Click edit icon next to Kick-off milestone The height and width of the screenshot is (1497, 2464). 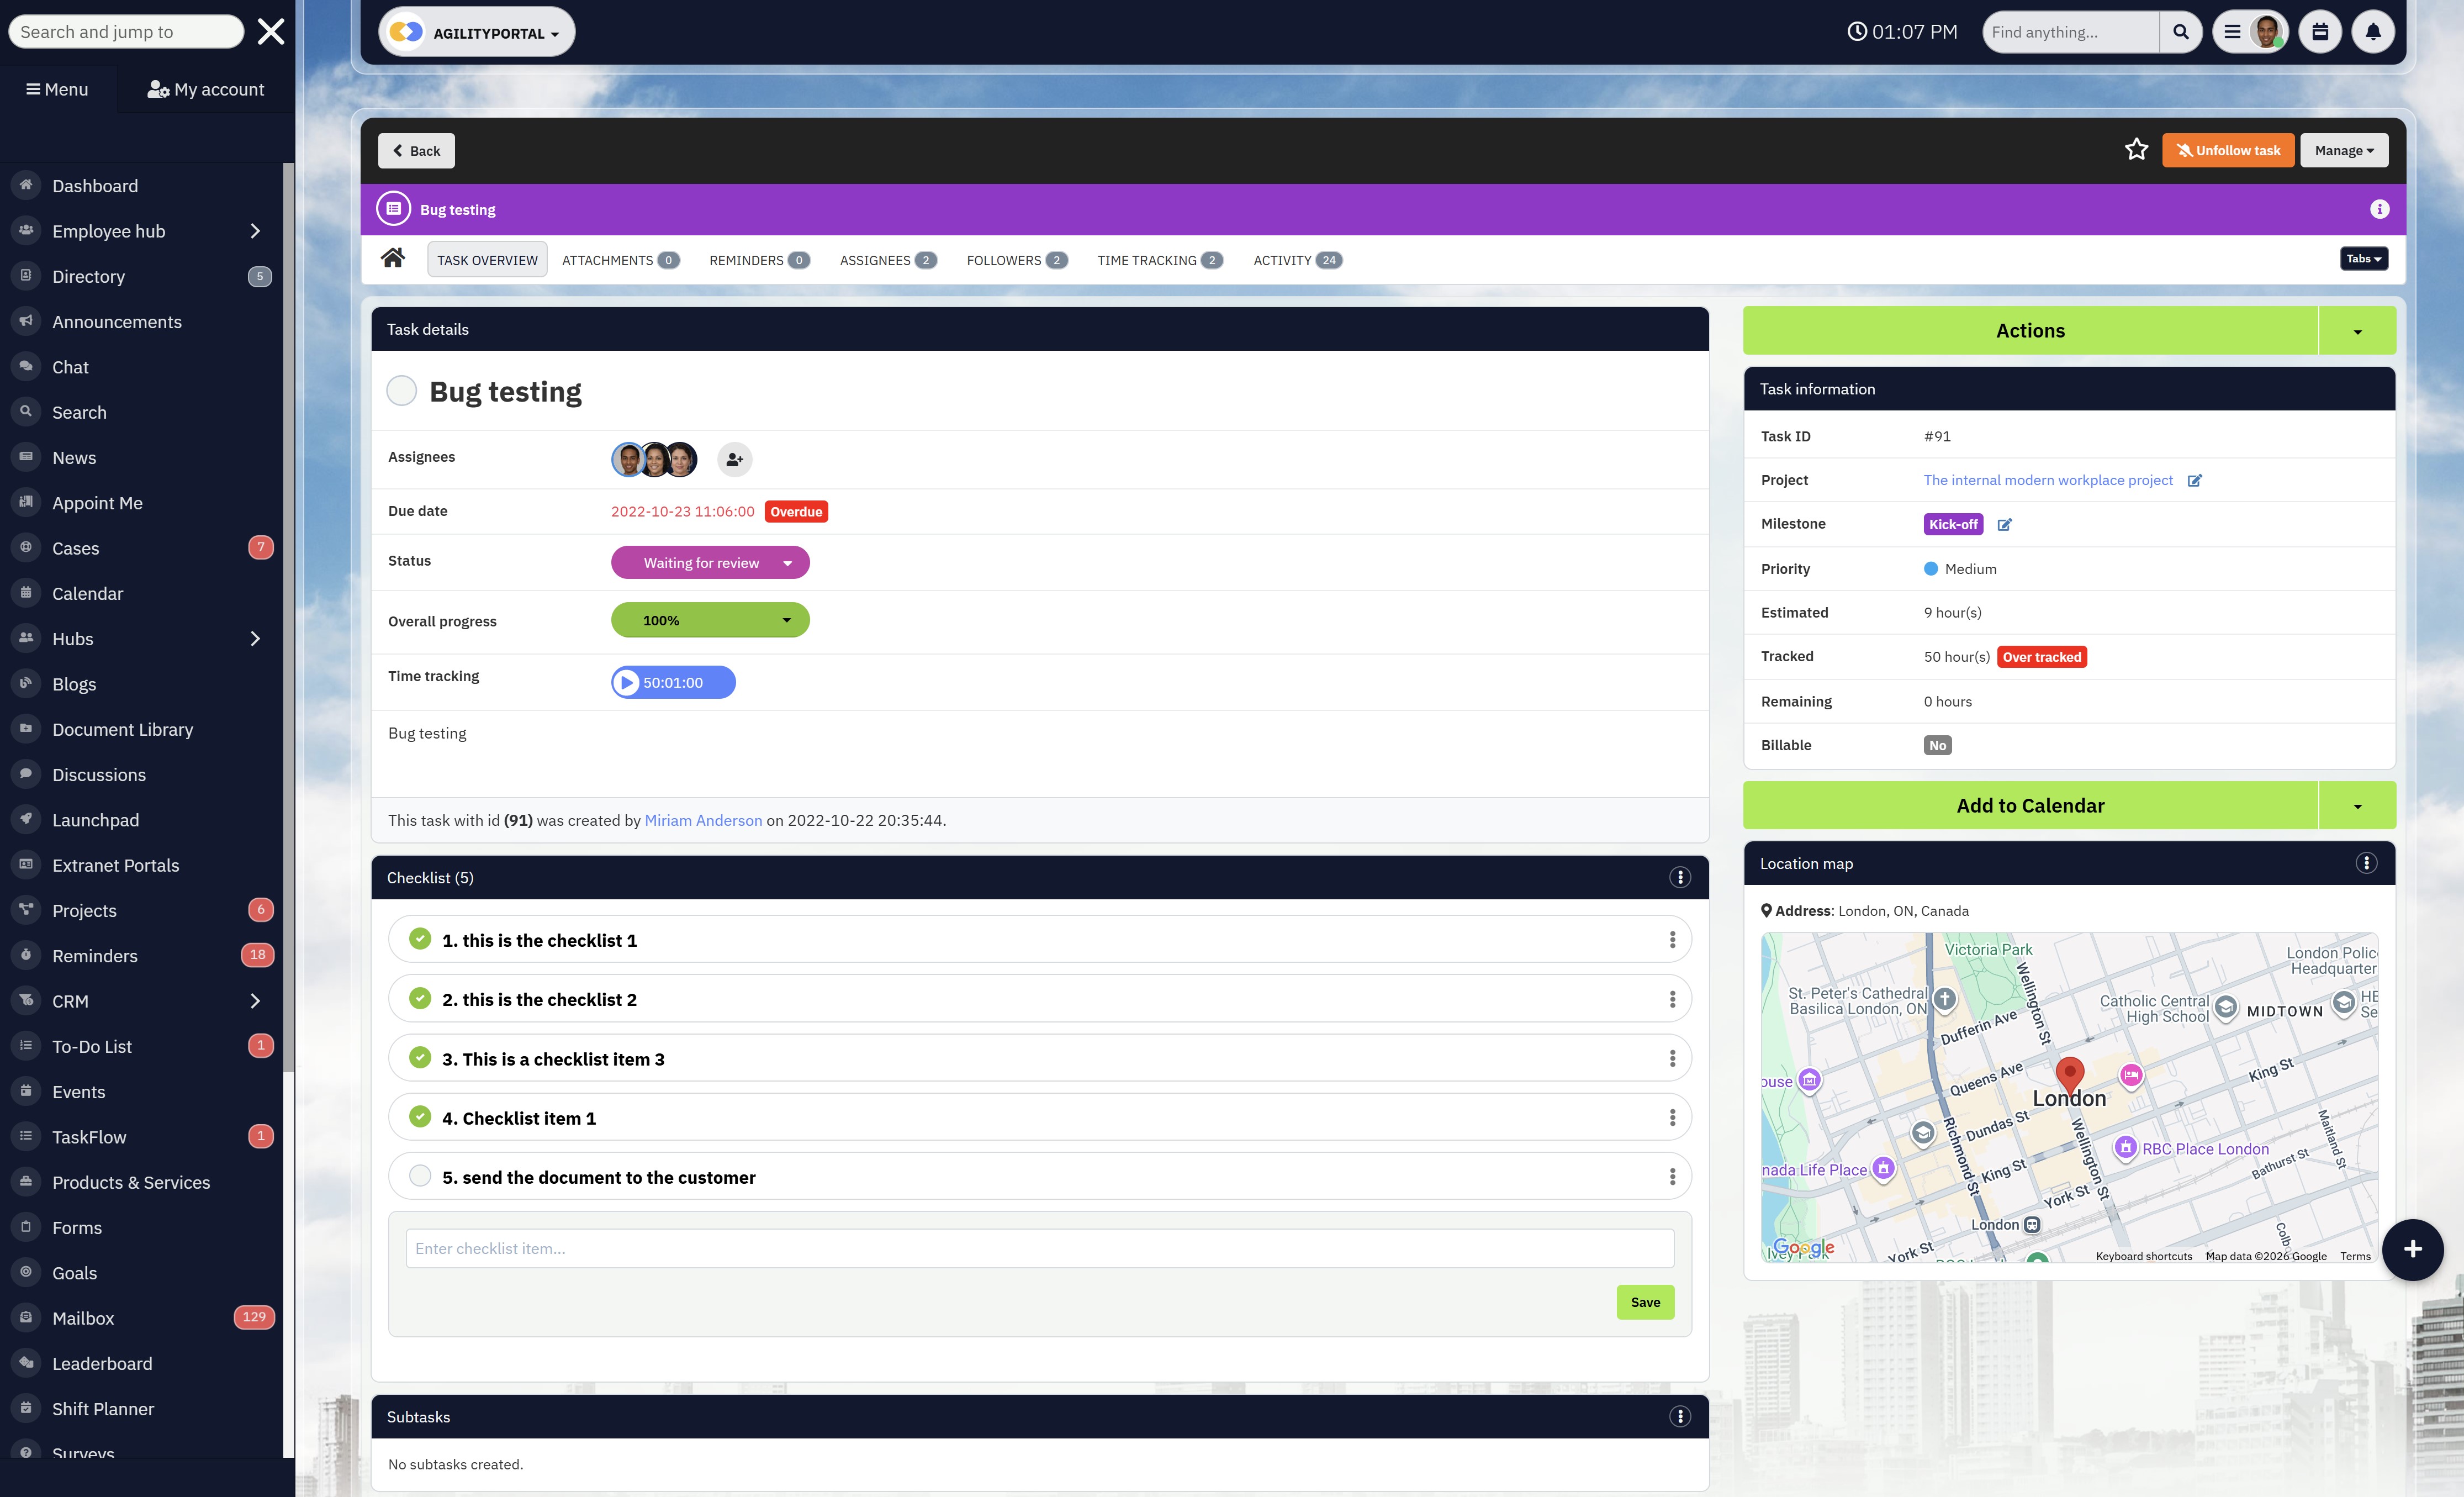point(2004,524)
